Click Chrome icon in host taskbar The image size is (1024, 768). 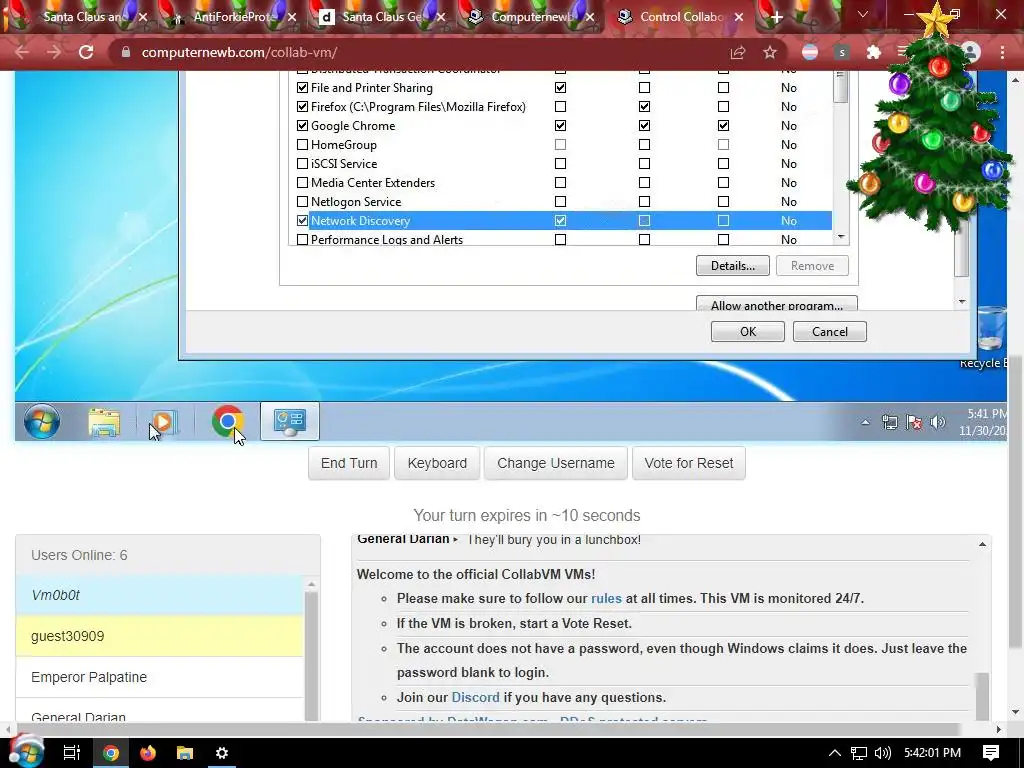coord(111,753)
